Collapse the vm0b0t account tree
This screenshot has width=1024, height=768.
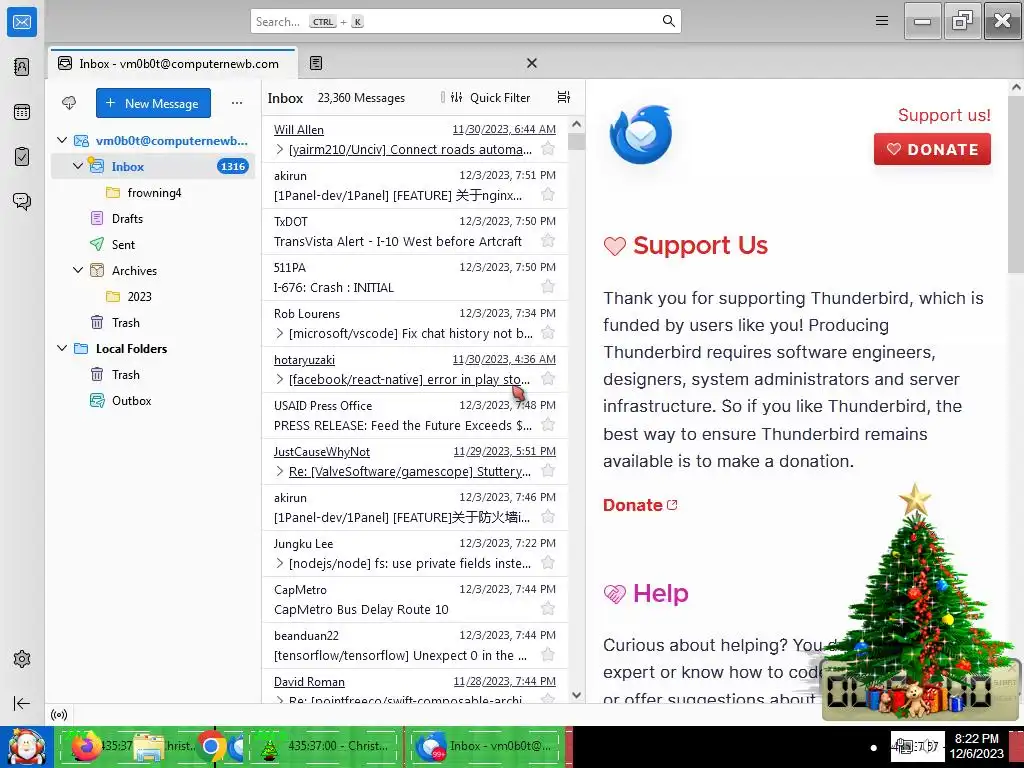click(x=62, y=140)
